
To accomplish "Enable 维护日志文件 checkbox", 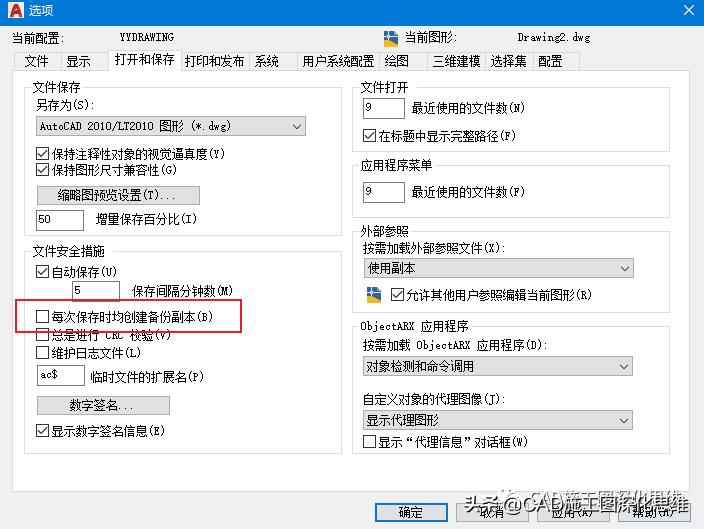I will 42,353.
